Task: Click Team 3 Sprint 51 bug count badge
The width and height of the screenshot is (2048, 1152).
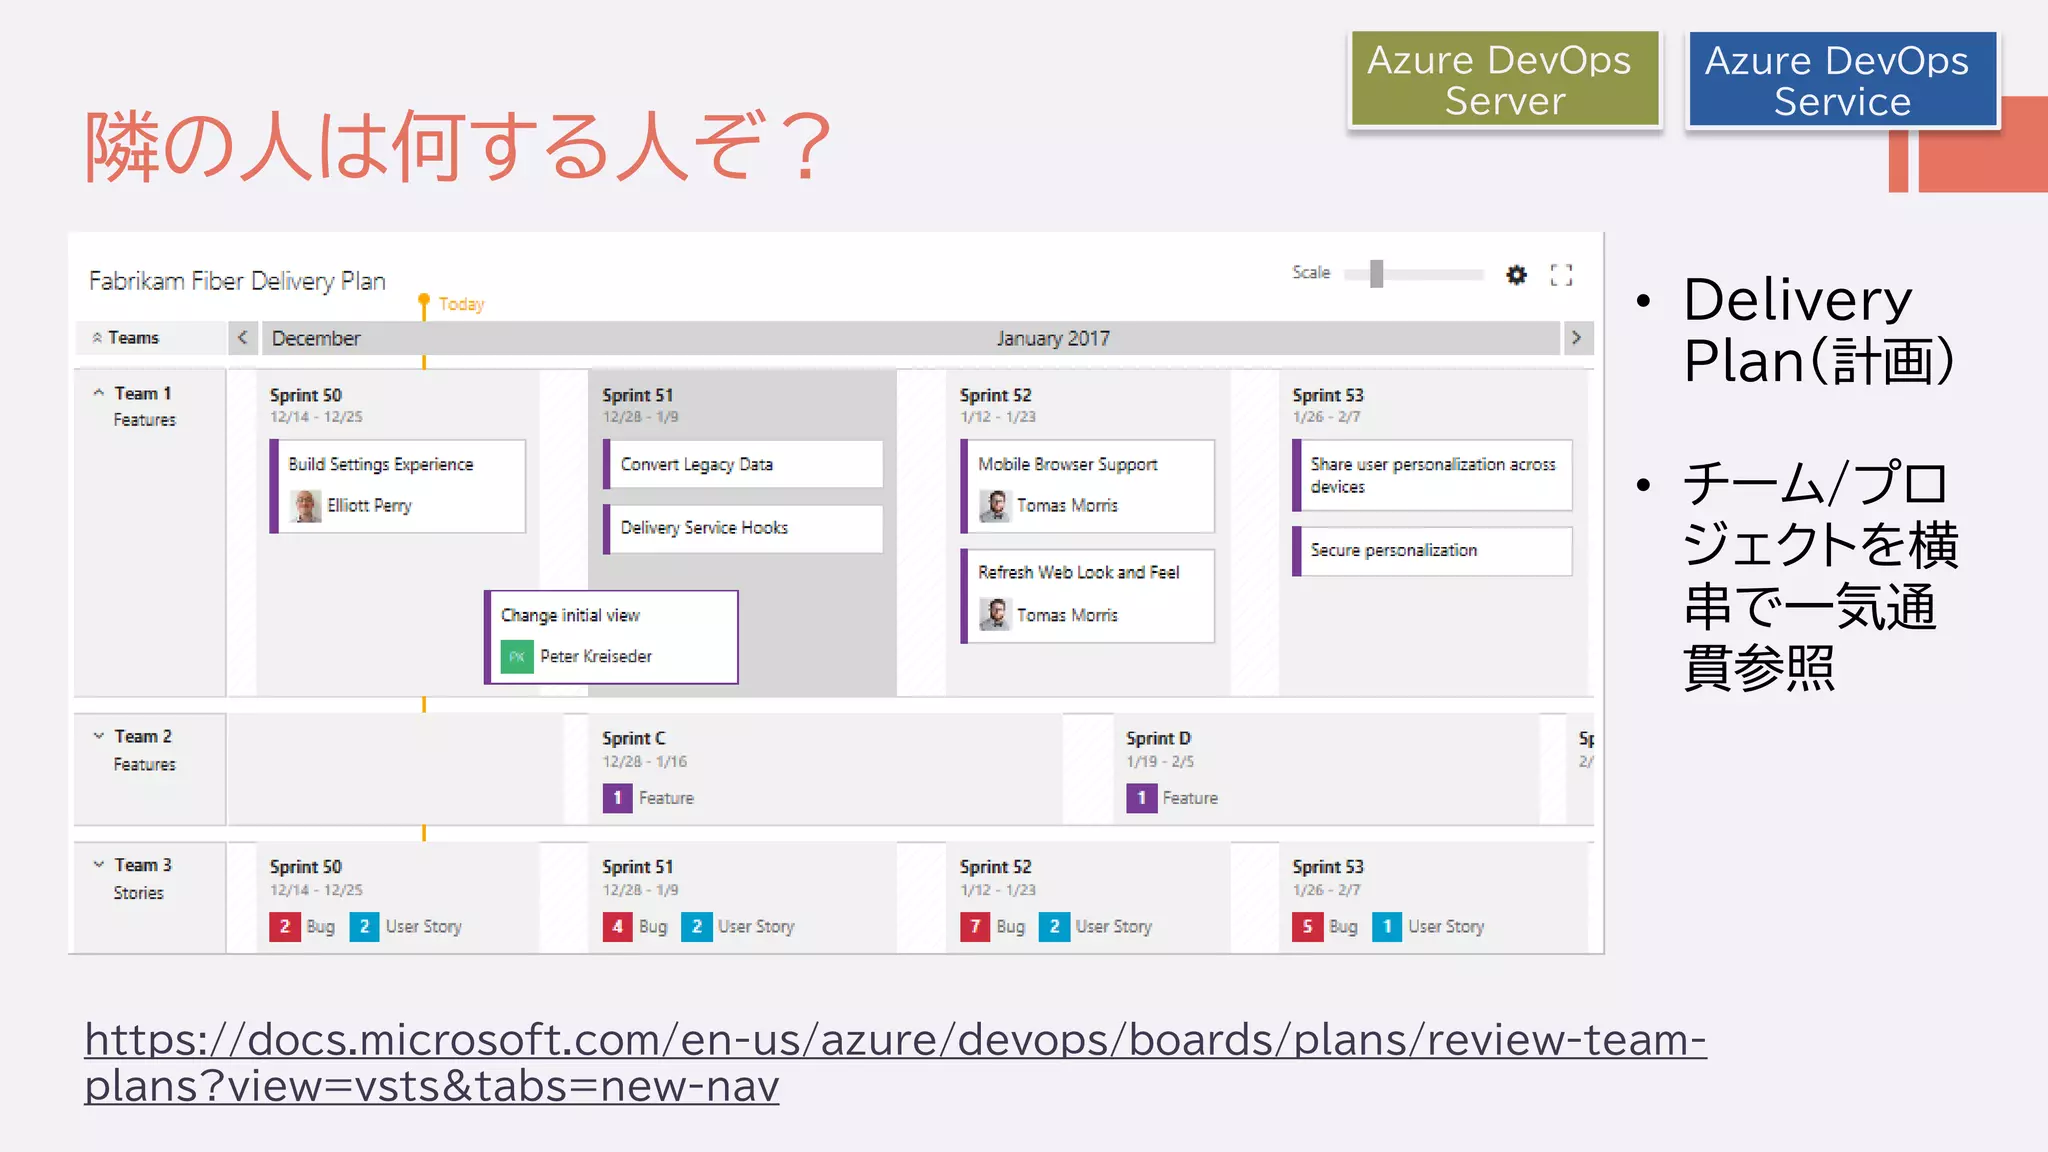Action: [x=617, y=927]
